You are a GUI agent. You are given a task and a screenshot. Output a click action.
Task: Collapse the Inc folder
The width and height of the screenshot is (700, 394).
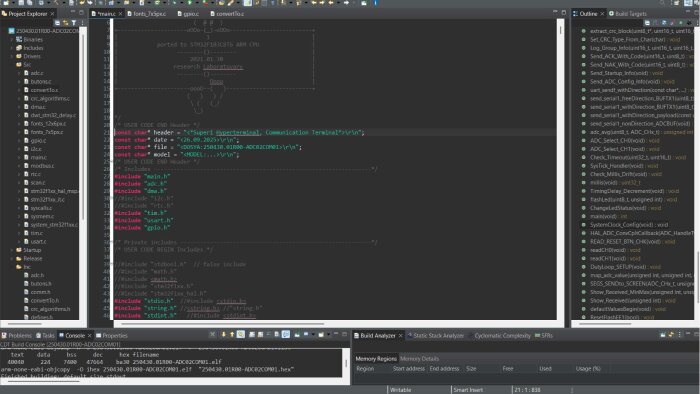click(12, 267)
